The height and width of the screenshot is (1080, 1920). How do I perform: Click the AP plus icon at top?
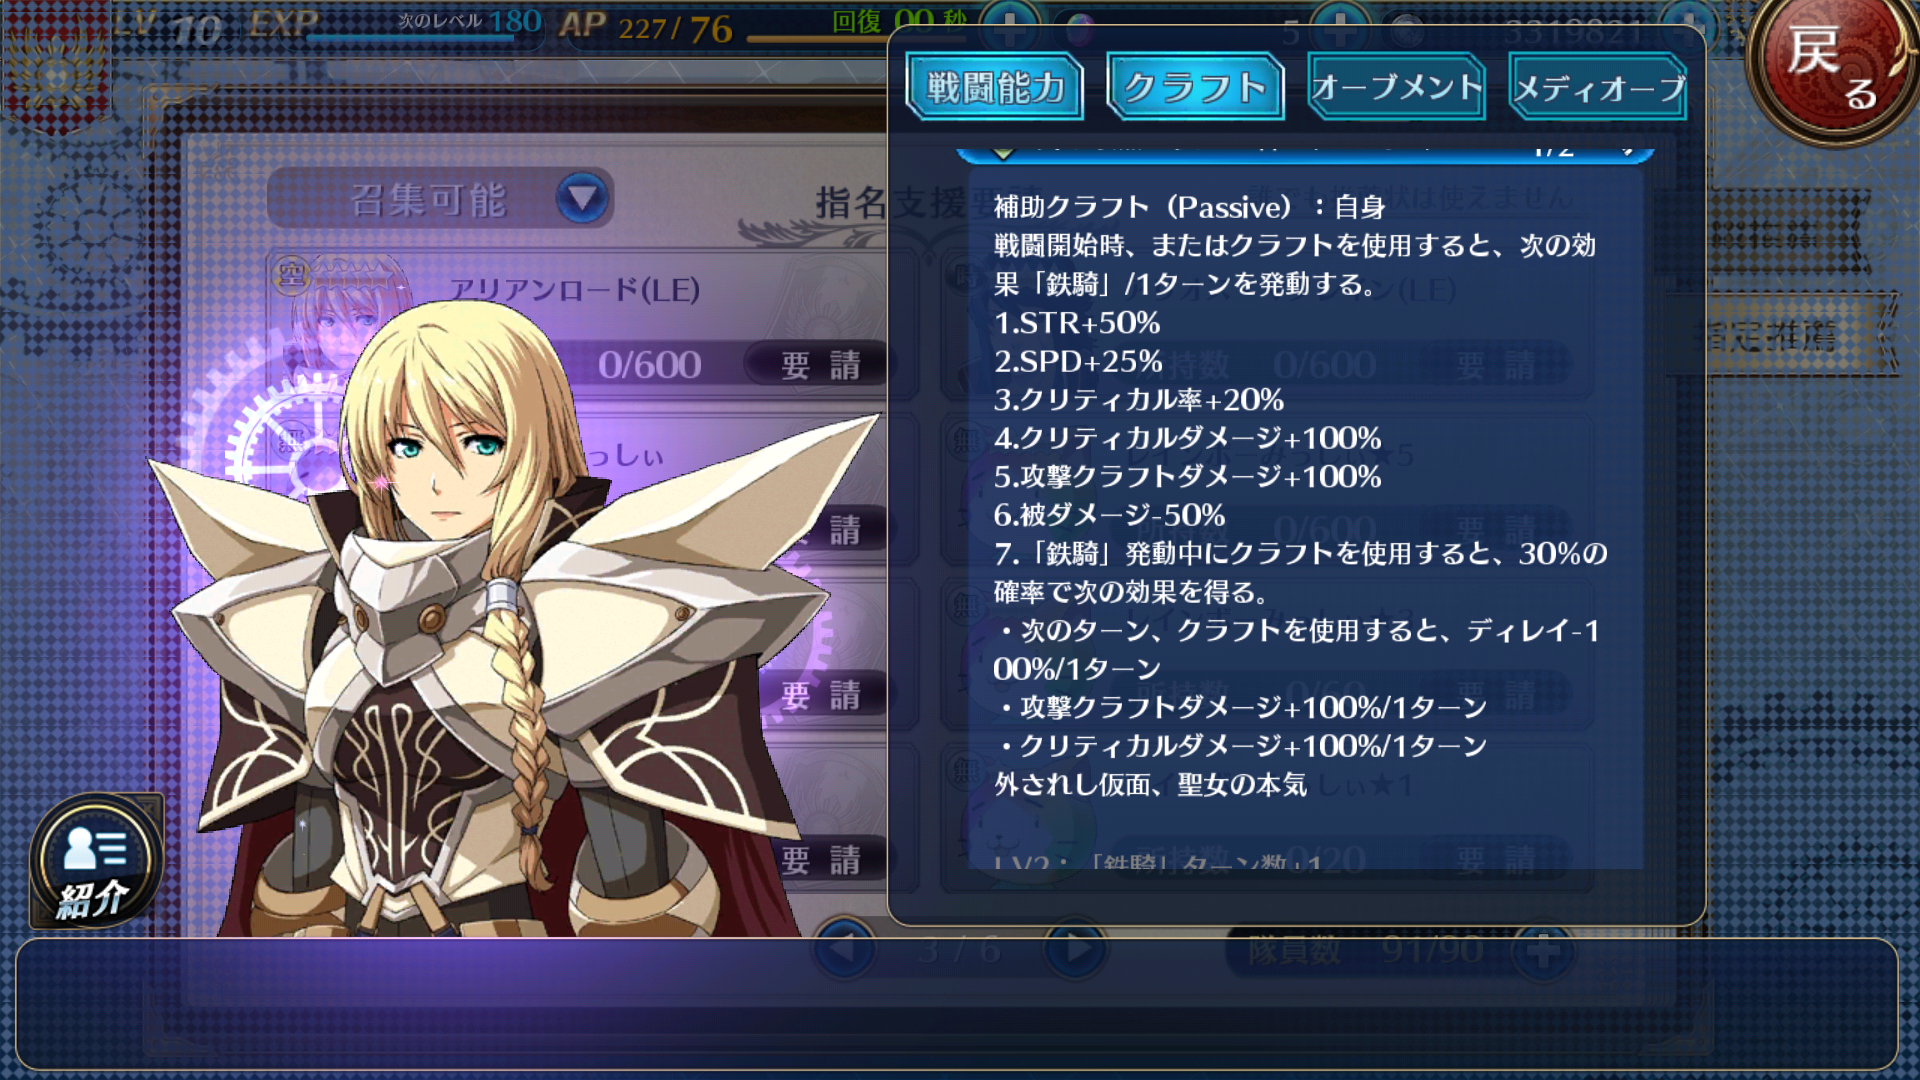click(1010, 27)
